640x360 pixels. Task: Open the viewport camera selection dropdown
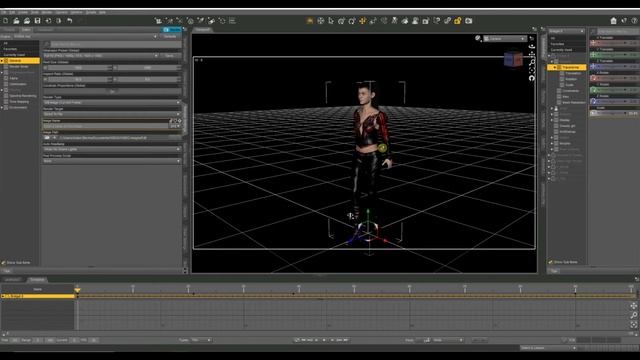505,38
